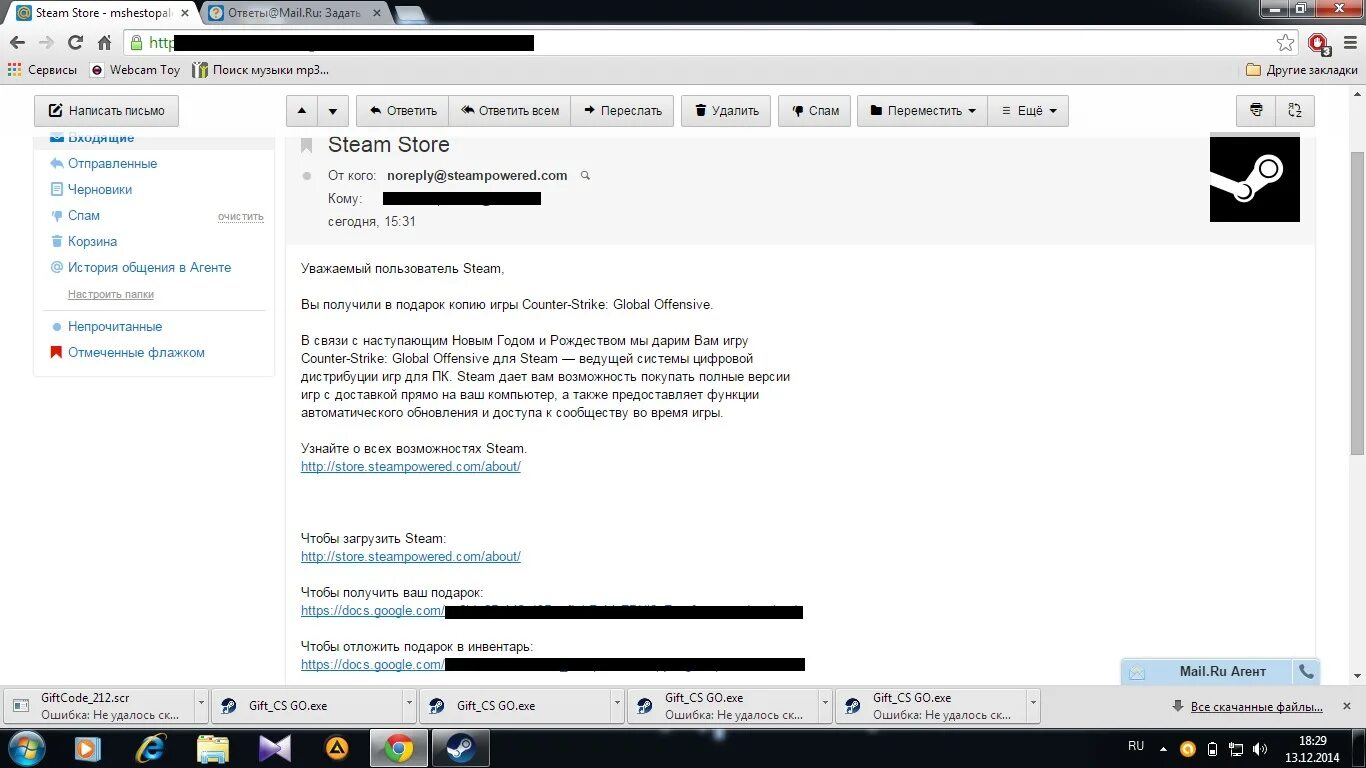
Task: Go back with the browser back arrow
Action: coord(17,43)
